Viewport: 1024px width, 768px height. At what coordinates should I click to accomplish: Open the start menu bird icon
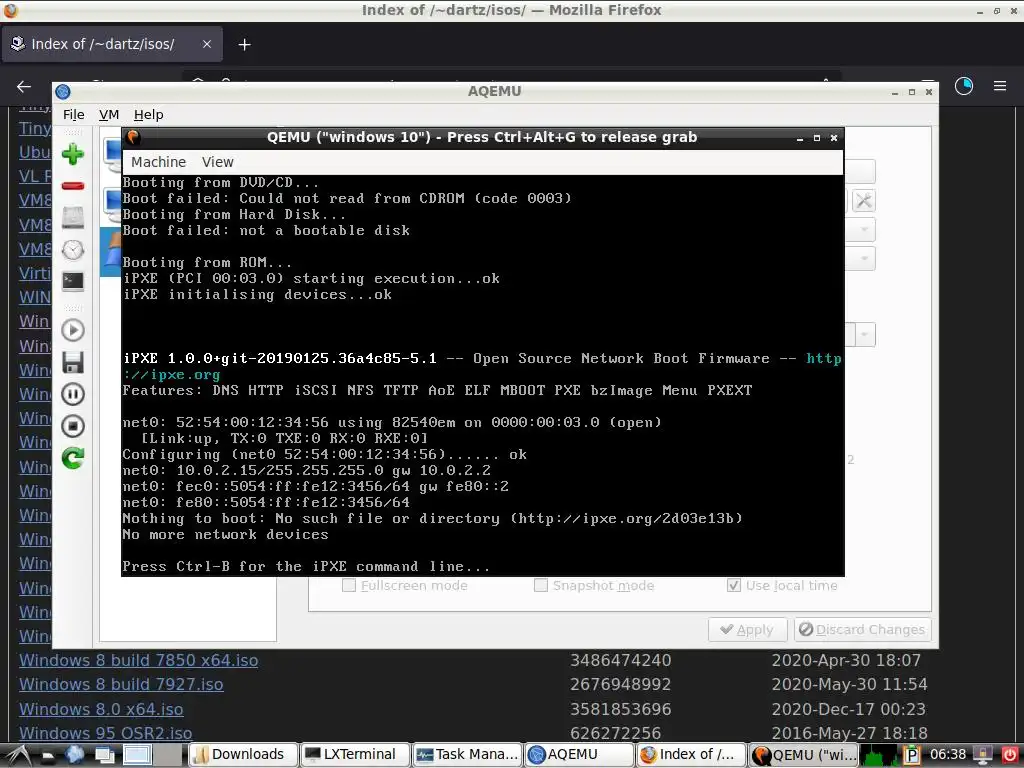pyautogui.click(x=18, y=755)
